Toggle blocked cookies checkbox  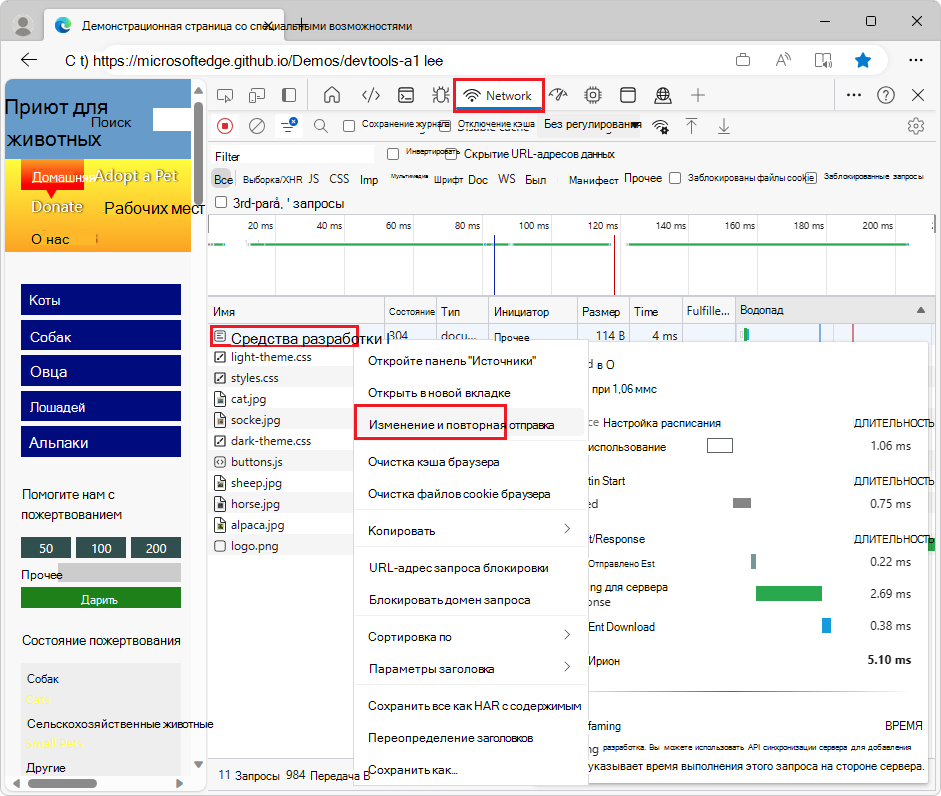(x=675, y=178)
